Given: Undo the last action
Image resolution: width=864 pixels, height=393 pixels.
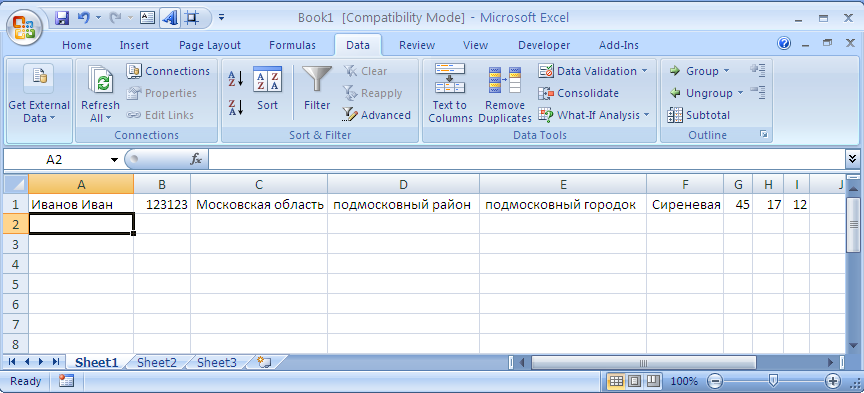Looking at the screenshot, I should point(83,18).
